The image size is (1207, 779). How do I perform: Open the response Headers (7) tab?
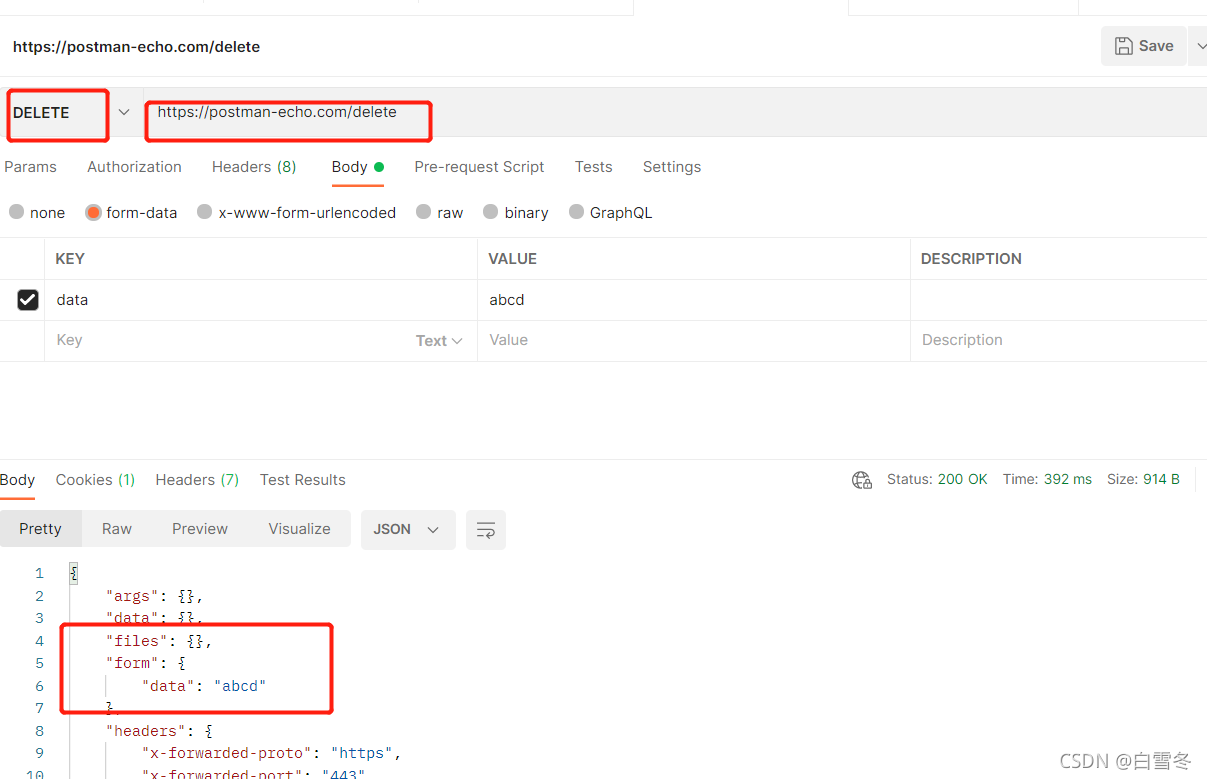tap(197, 480)
